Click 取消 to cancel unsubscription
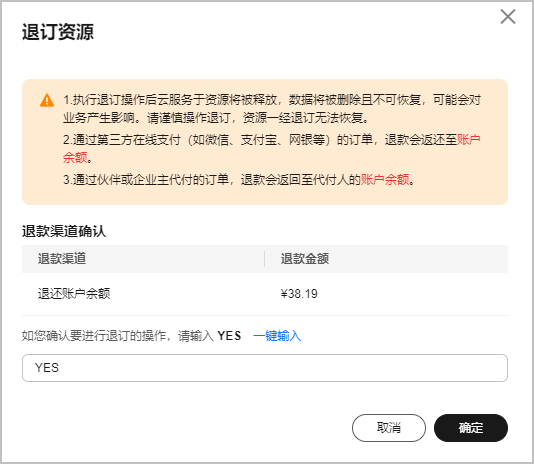The width and height of the screenshot is (534, 464). (389, 428)
